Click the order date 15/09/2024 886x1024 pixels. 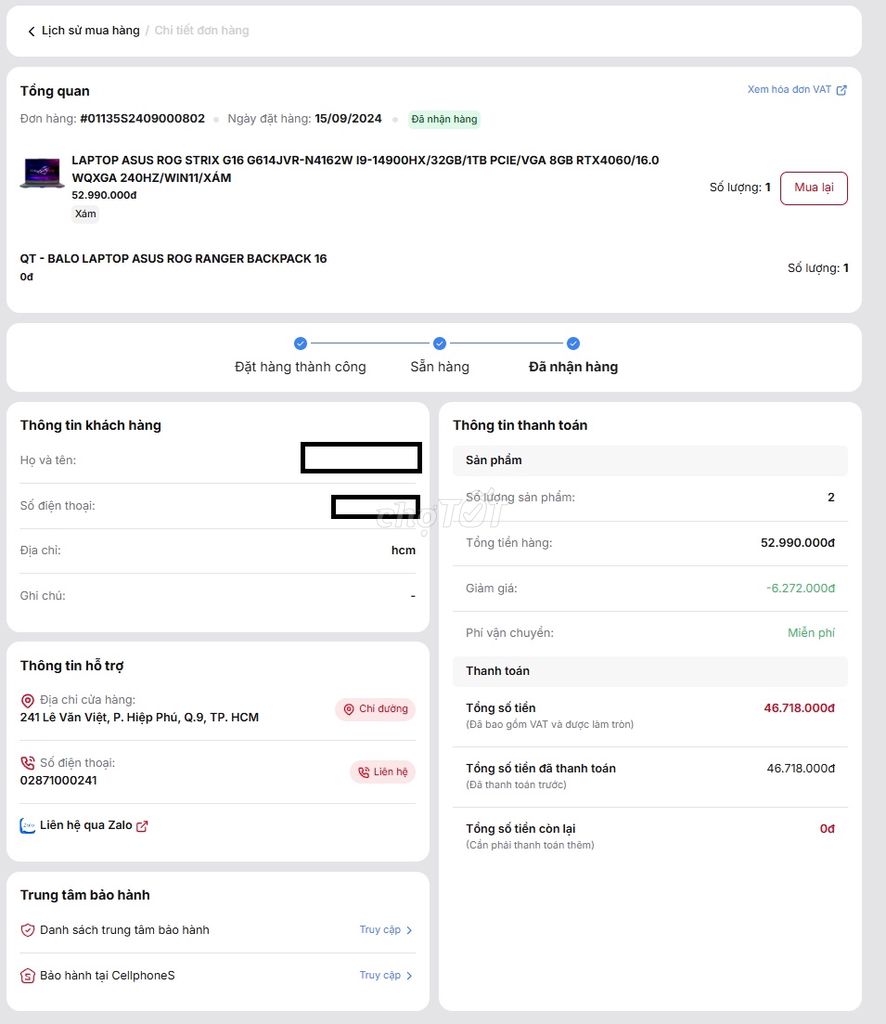pyautogui.click(x=348, y=118)
